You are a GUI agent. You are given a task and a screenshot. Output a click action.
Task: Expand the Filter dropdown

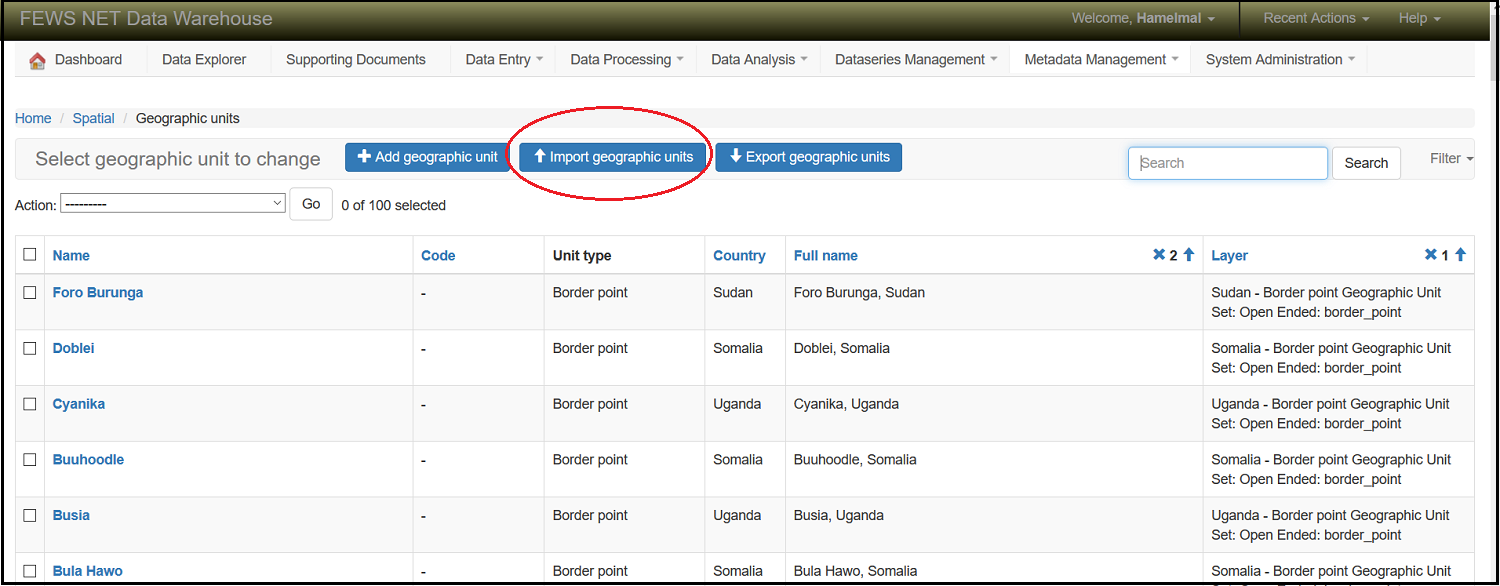click(1451, 158)
